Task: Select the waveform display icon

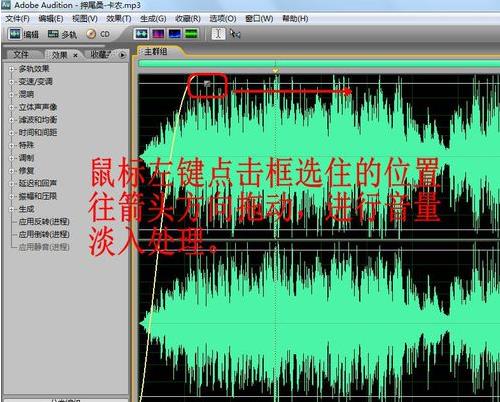Action: [x=141, y=34]
